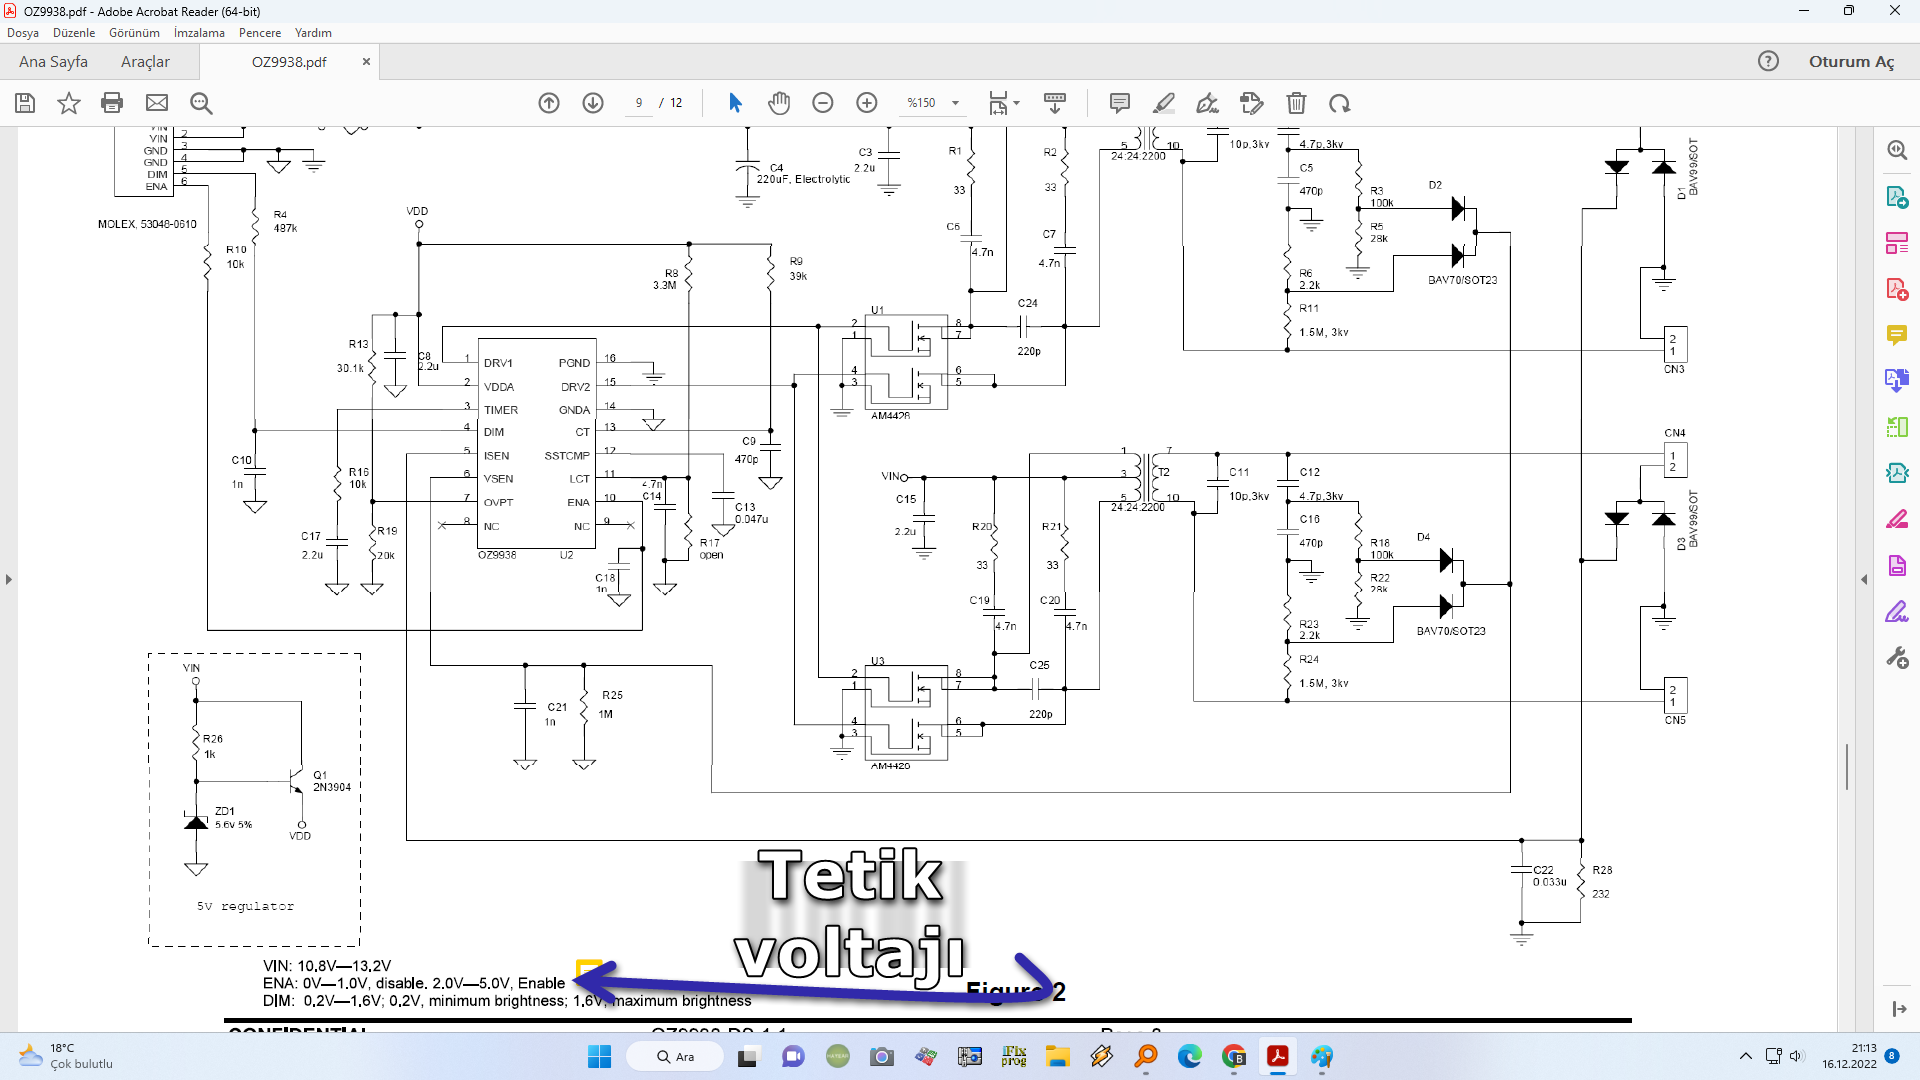Delete with the trash can icon
The image size is (1920, 1080).
pos(1296,103)
